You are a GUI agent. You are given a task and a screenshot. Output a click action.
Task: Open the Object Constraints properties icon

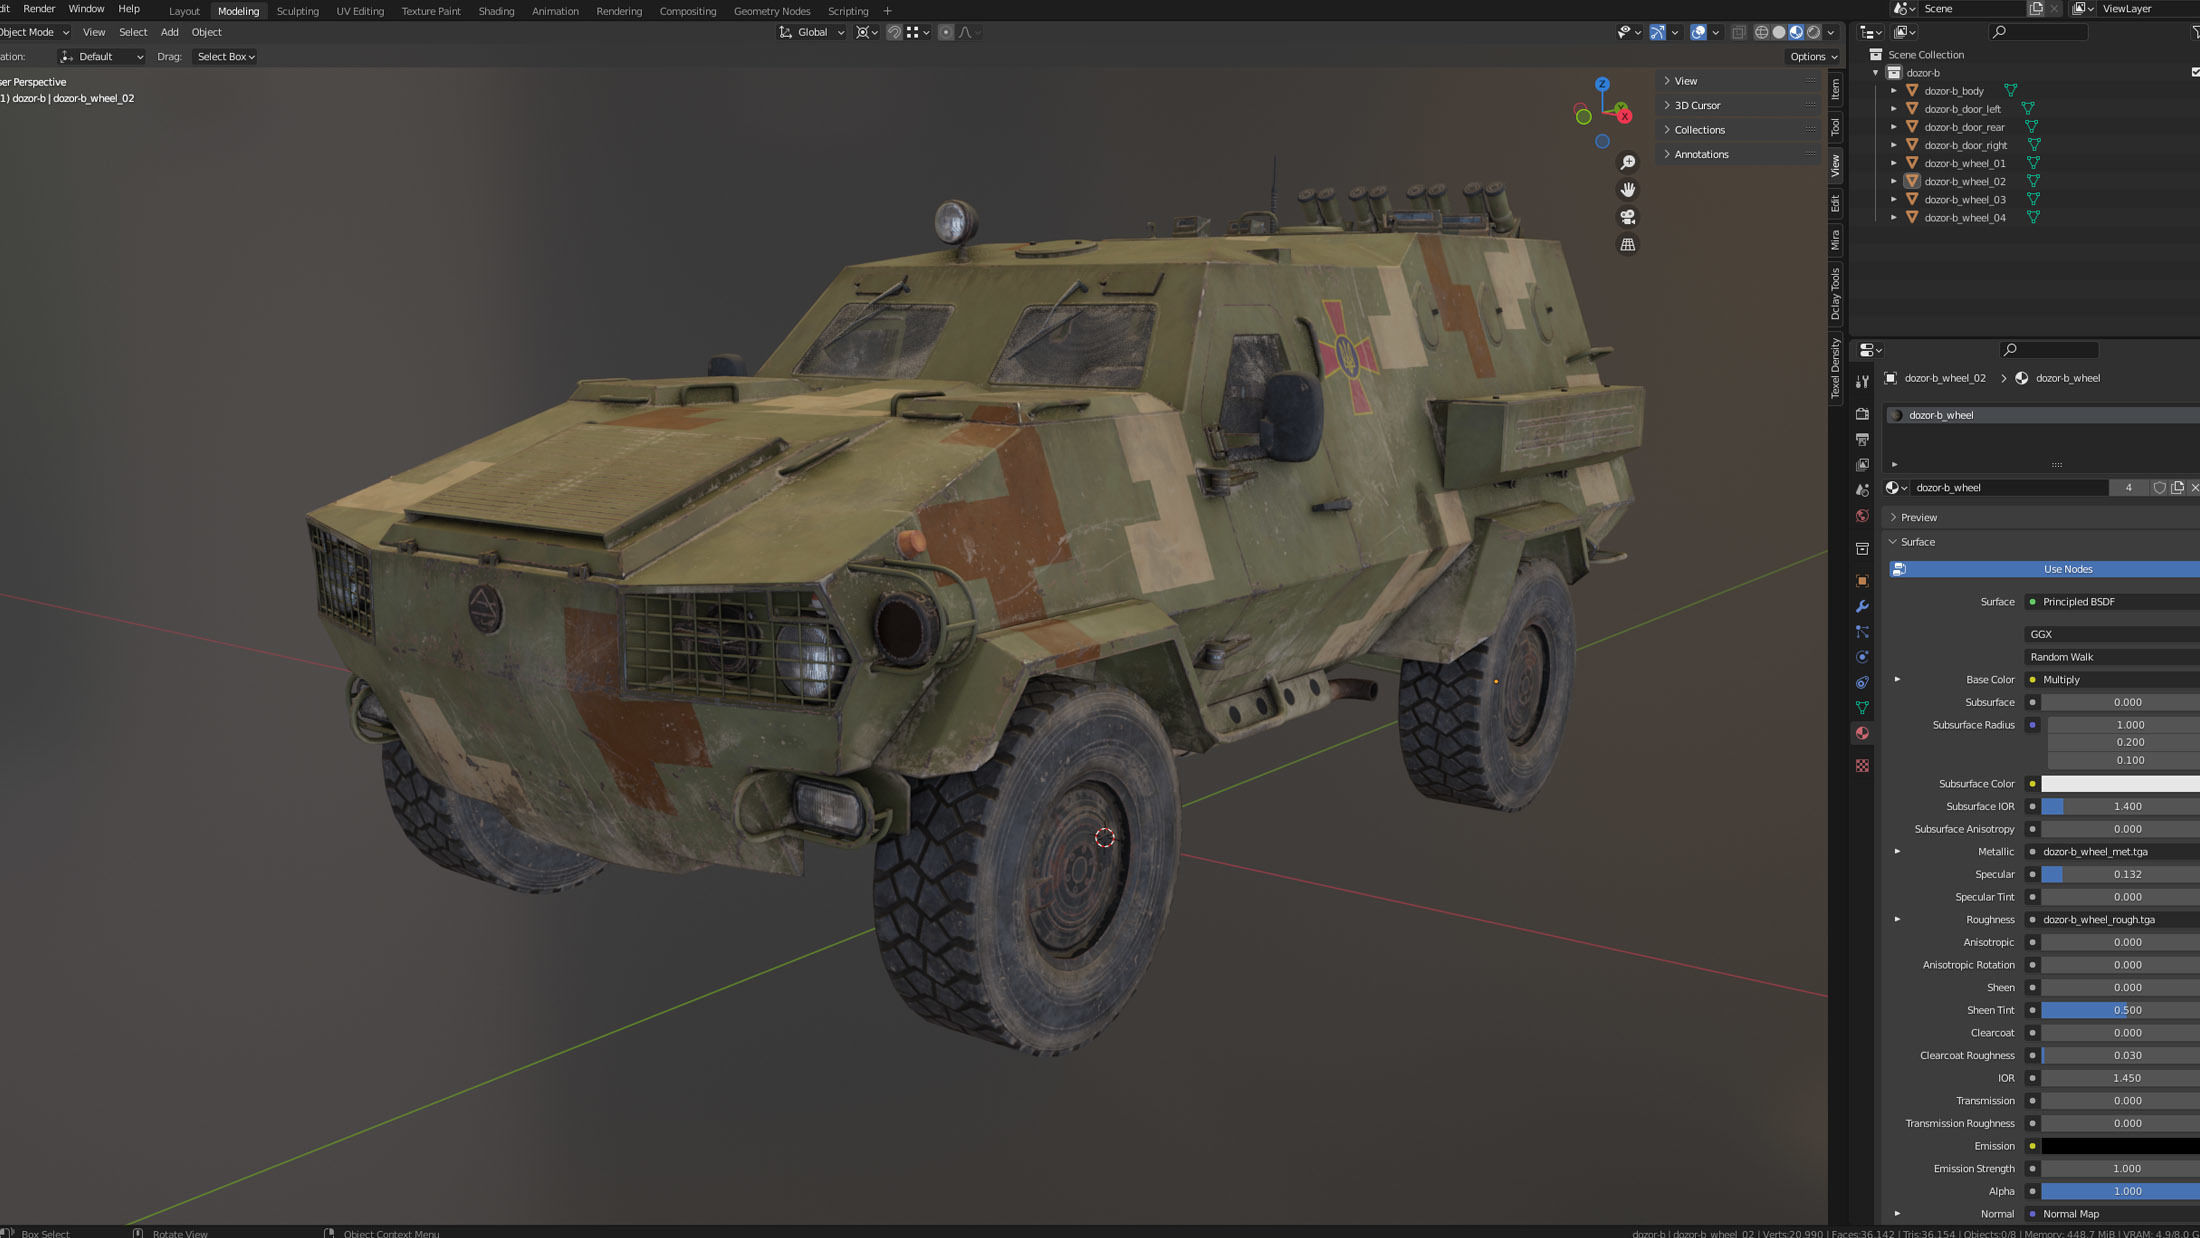point(1862,683)
